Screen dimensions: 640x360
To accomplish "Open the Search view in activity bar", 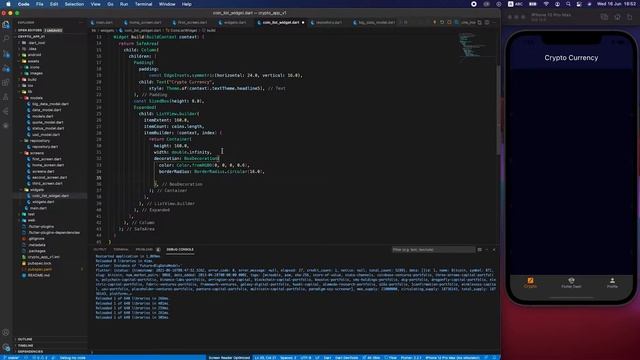I will [6, 39].
